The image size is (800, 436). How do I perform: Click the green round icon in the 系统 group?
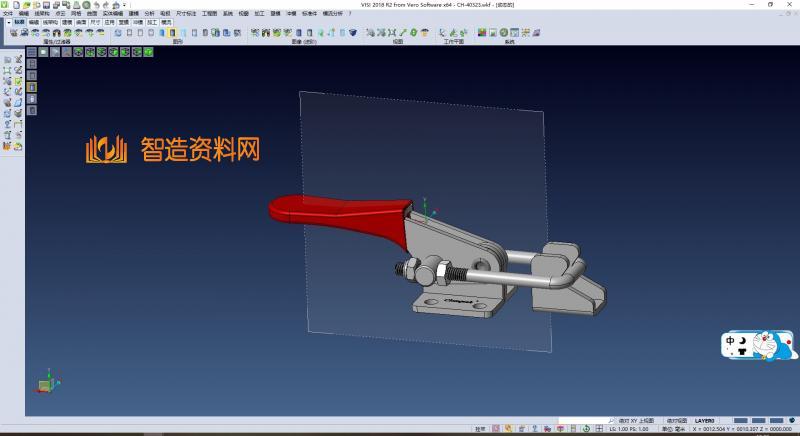504,33
